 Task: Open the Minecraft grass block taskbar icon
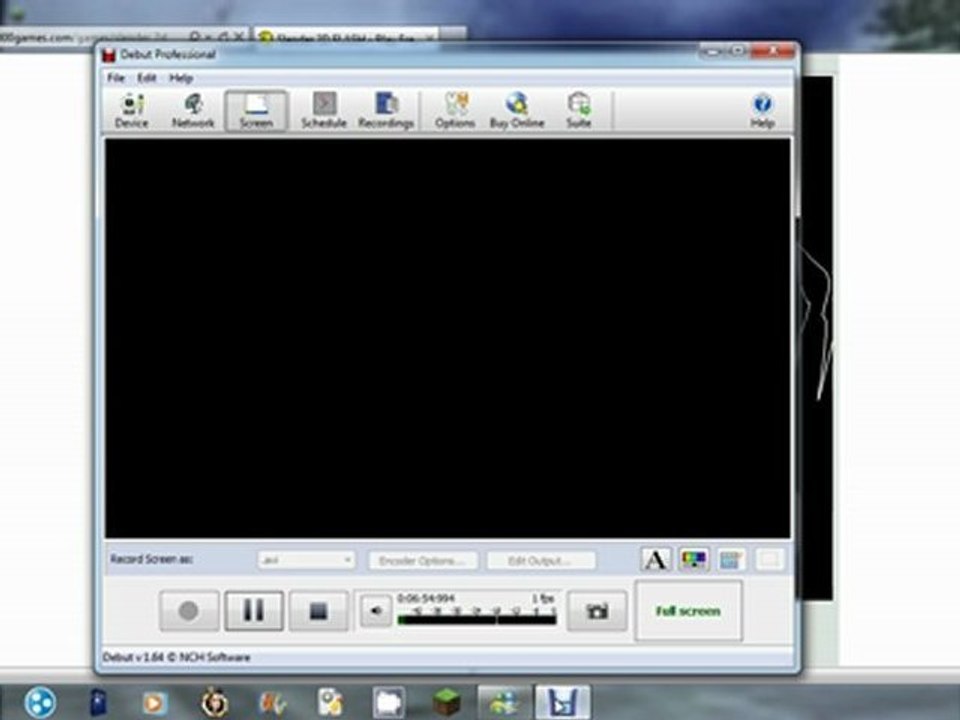(447, 702)
